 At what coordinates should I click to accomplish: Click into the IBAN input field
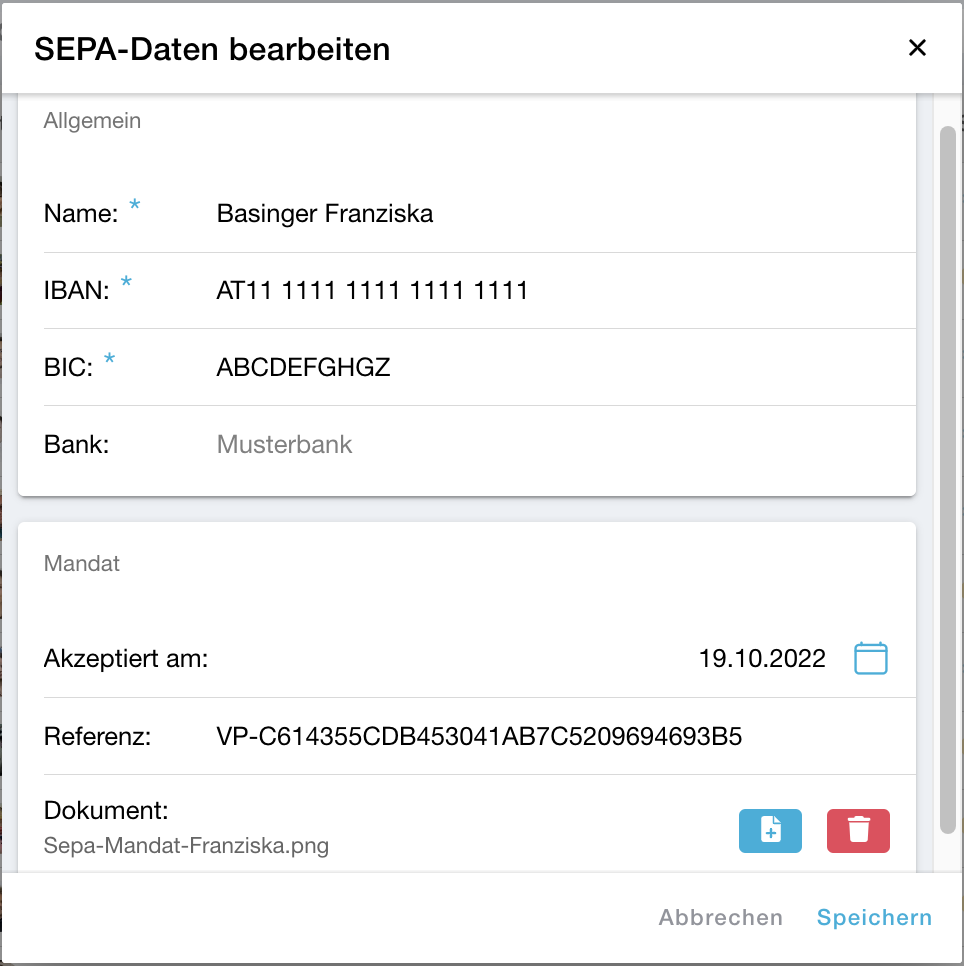[x=372, y=290]
